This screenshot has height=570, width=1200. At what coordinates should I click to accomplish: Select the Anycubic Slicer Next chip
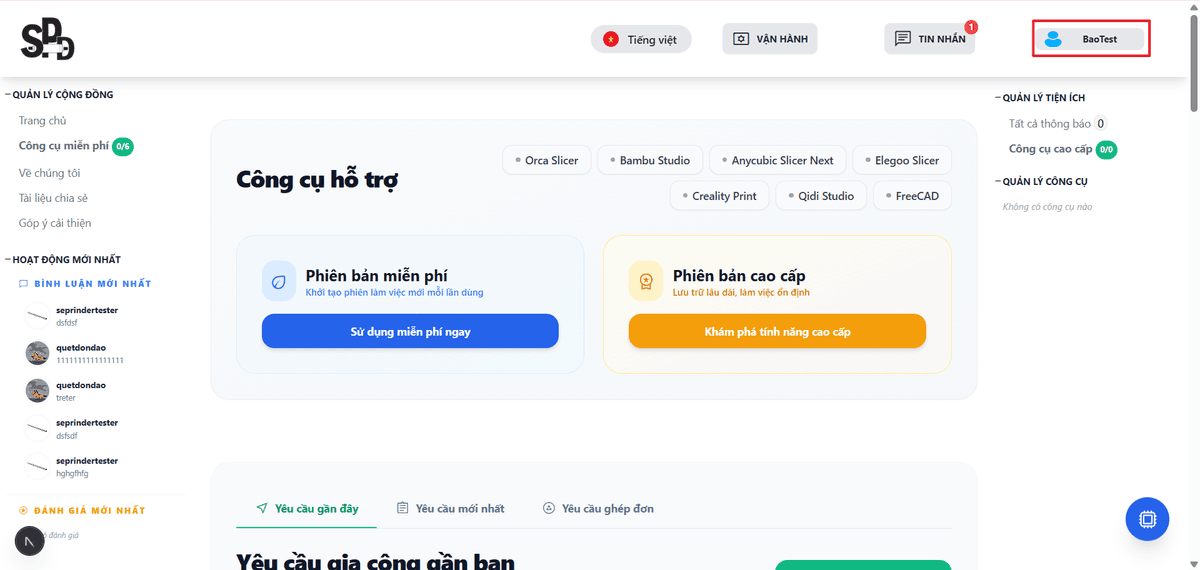point(778,160)
